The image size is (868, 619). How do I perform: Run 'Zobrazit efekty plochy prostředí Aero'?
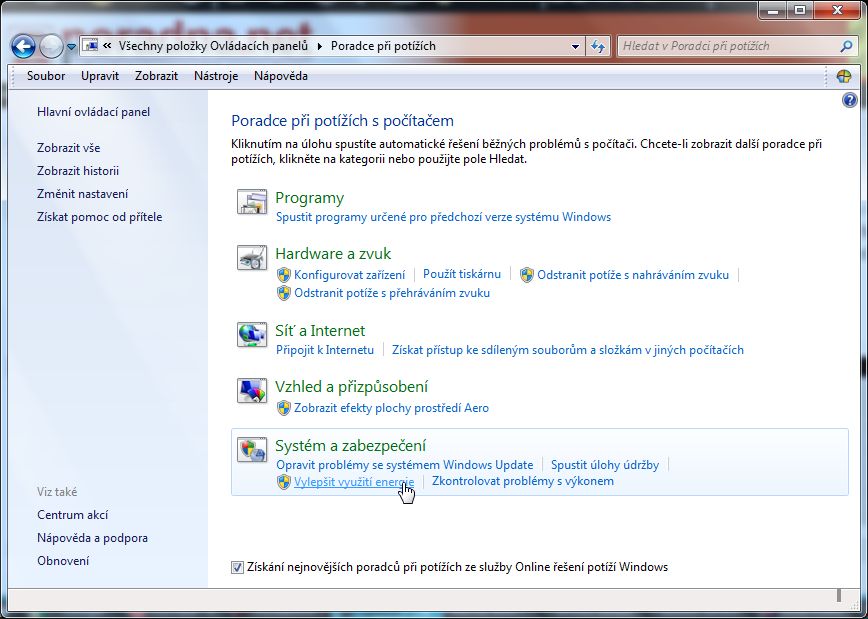point(391,408)
